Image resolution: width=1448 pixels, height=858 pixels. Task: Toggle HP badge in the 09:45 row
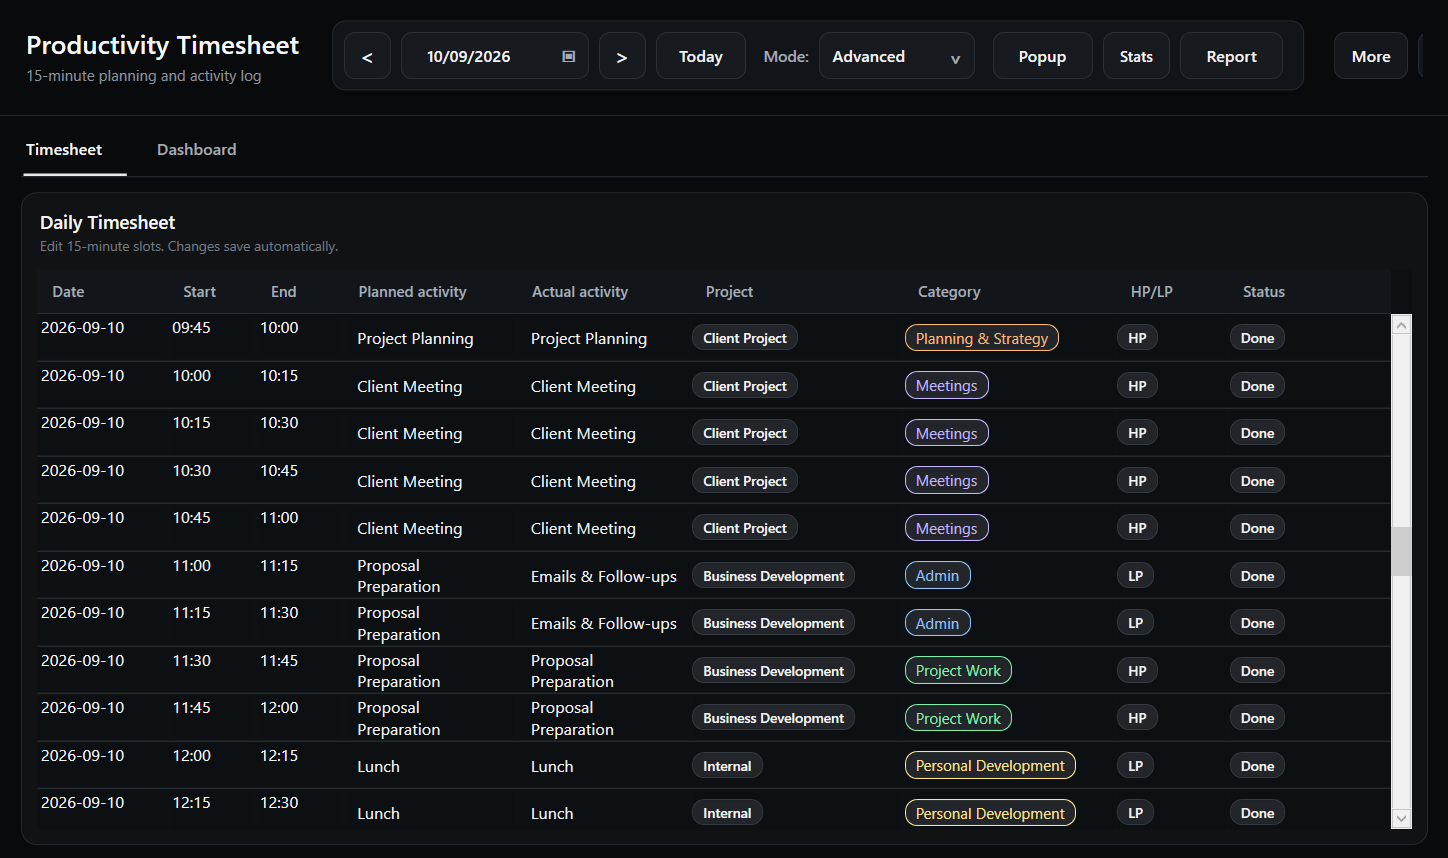click(1137, 338)
